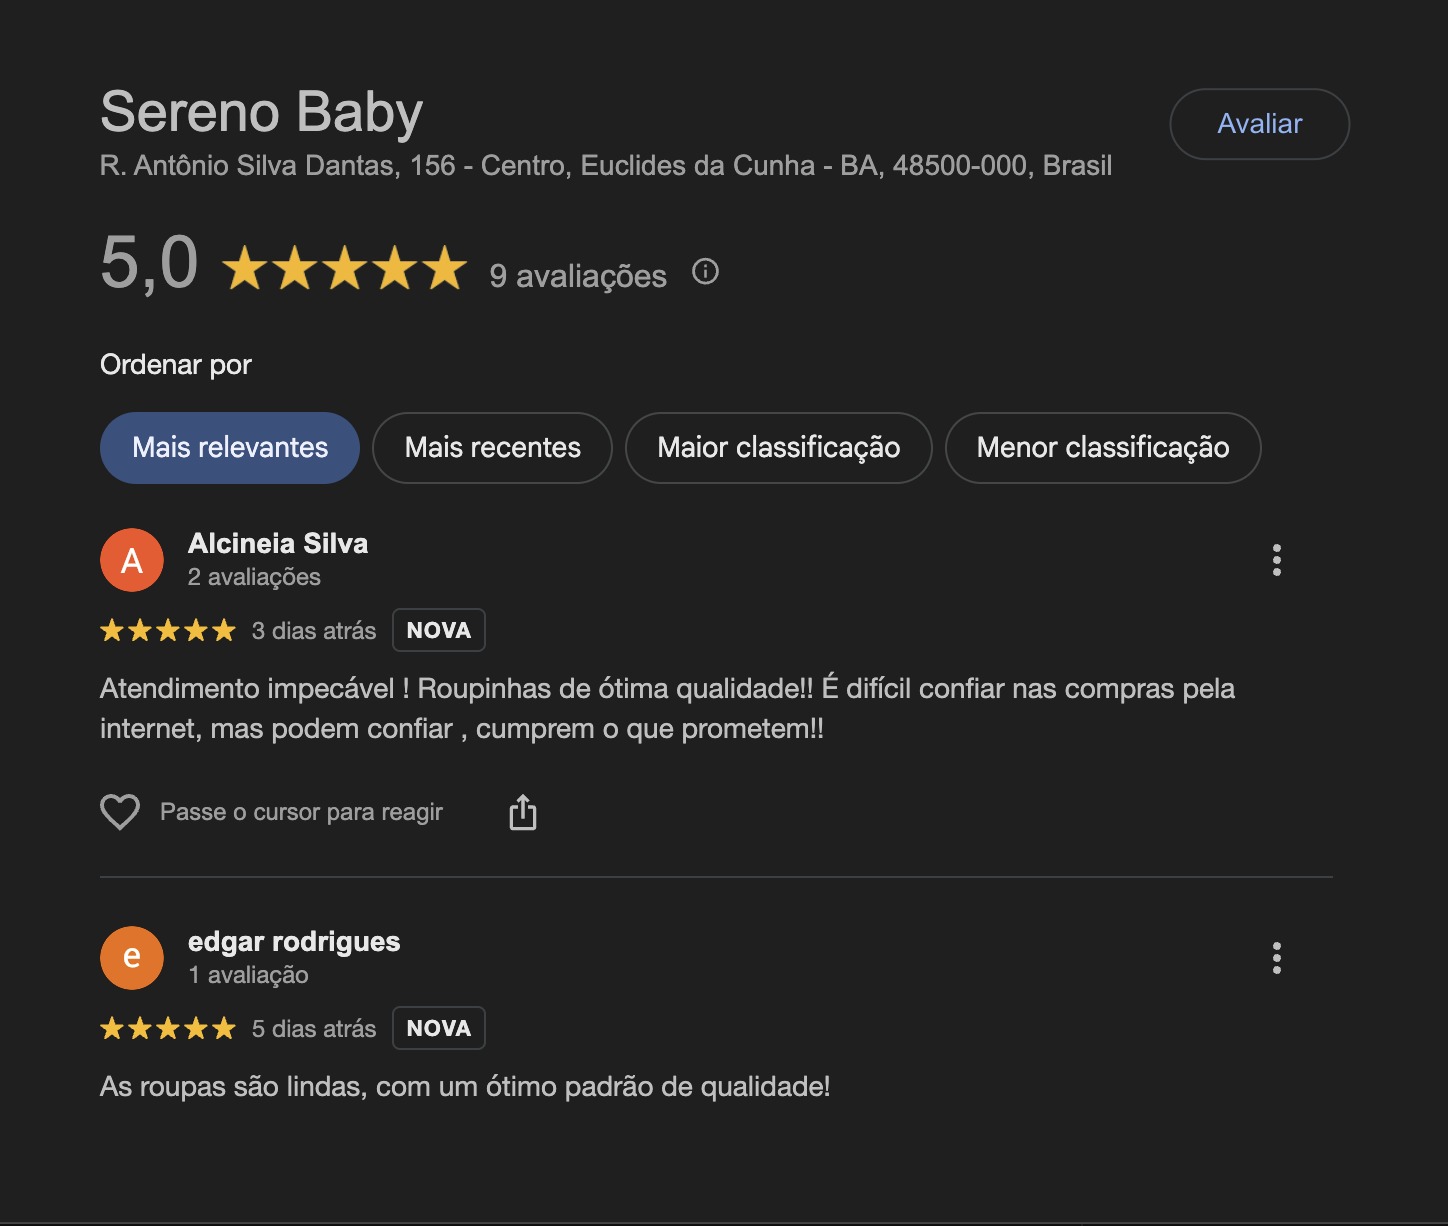
Task: Open Alcineia Silva's profile avatar
Action: tap(131, 560)
